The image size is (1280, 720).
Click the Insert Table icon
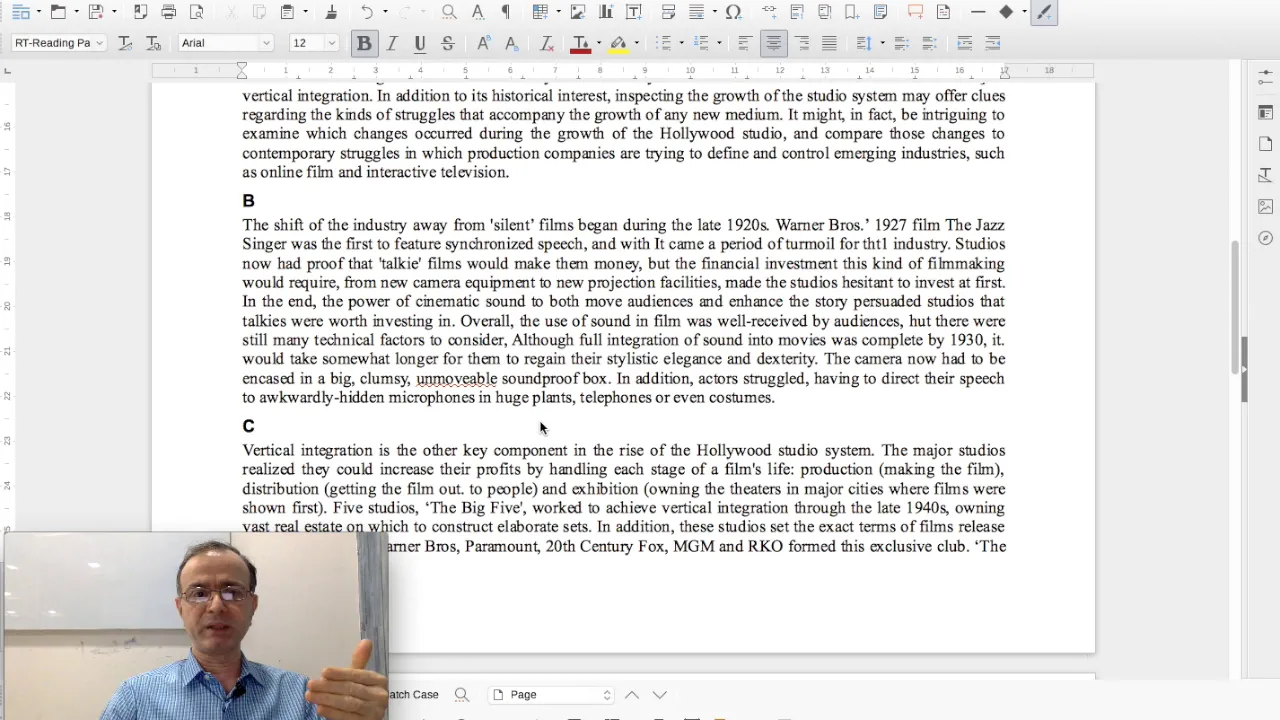(540, 12)
